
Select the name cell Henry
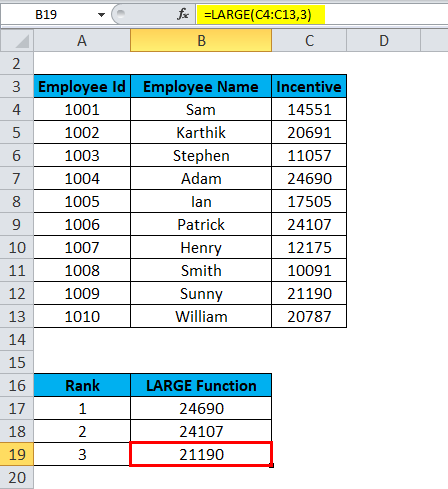tap(201, 247)
